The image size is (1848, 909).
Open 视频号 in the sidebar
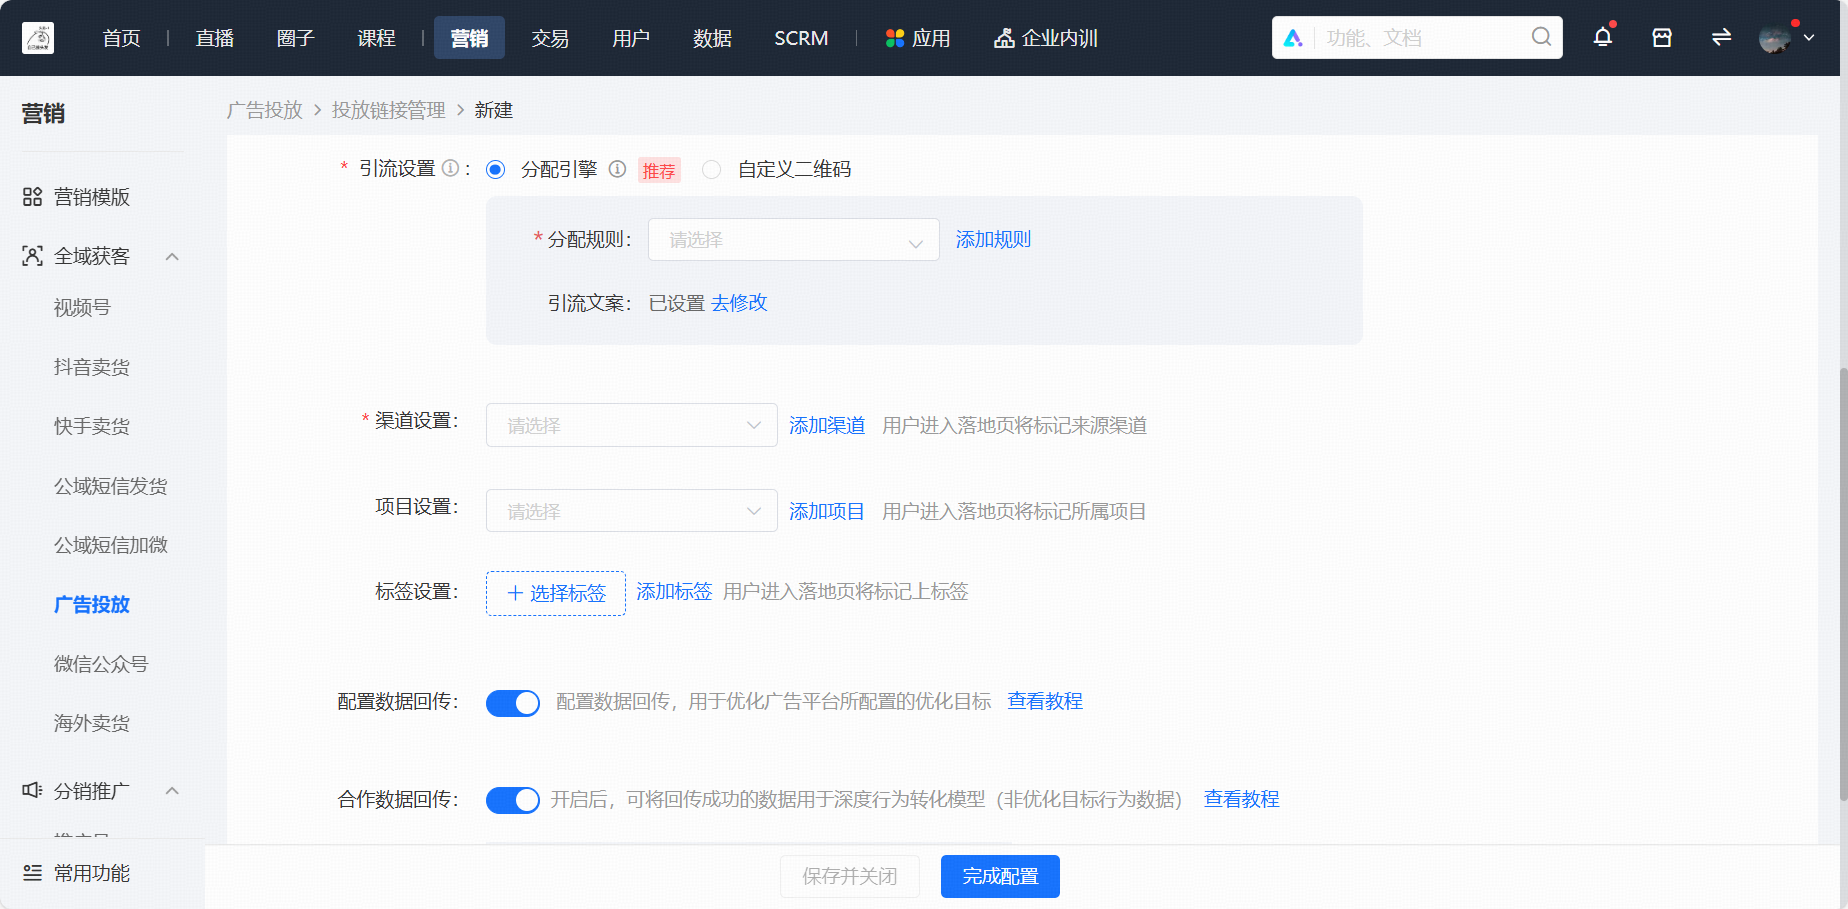(x=82, y=307)
